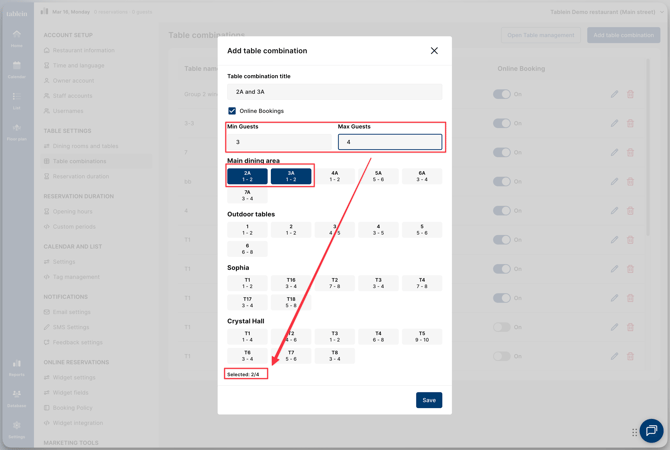
Task: Open the Settings icon at sidebar bottom
Action: [x=16, y=429]
